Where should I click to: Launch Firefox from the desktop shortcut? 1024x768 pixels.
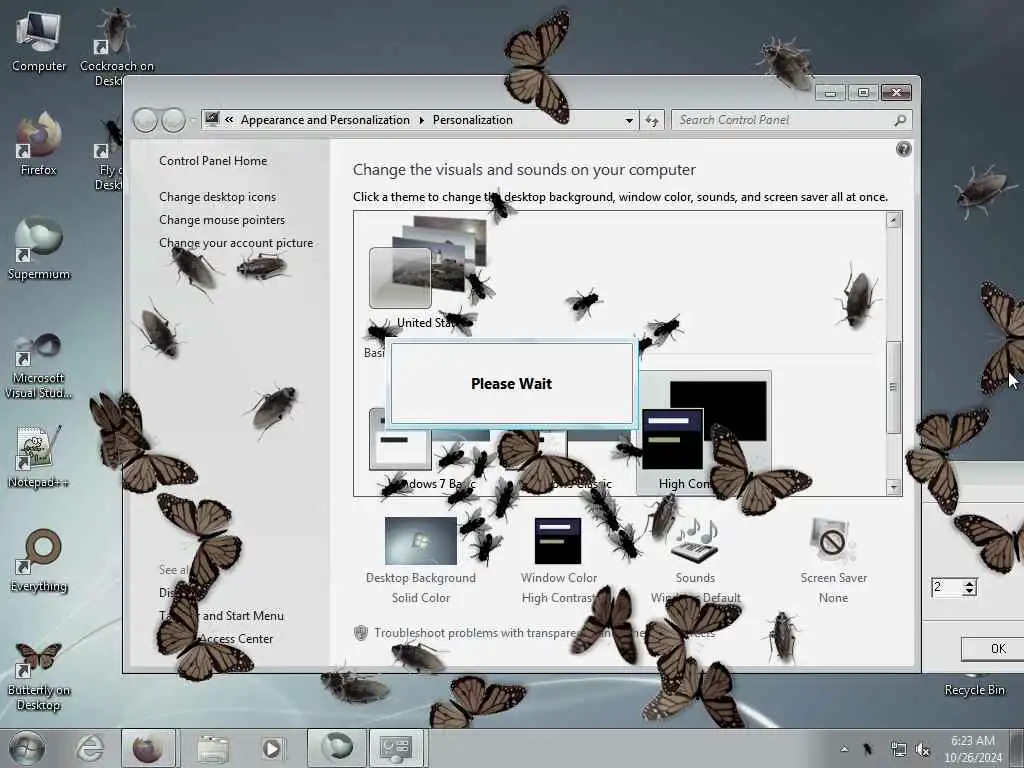coord(39,144)
